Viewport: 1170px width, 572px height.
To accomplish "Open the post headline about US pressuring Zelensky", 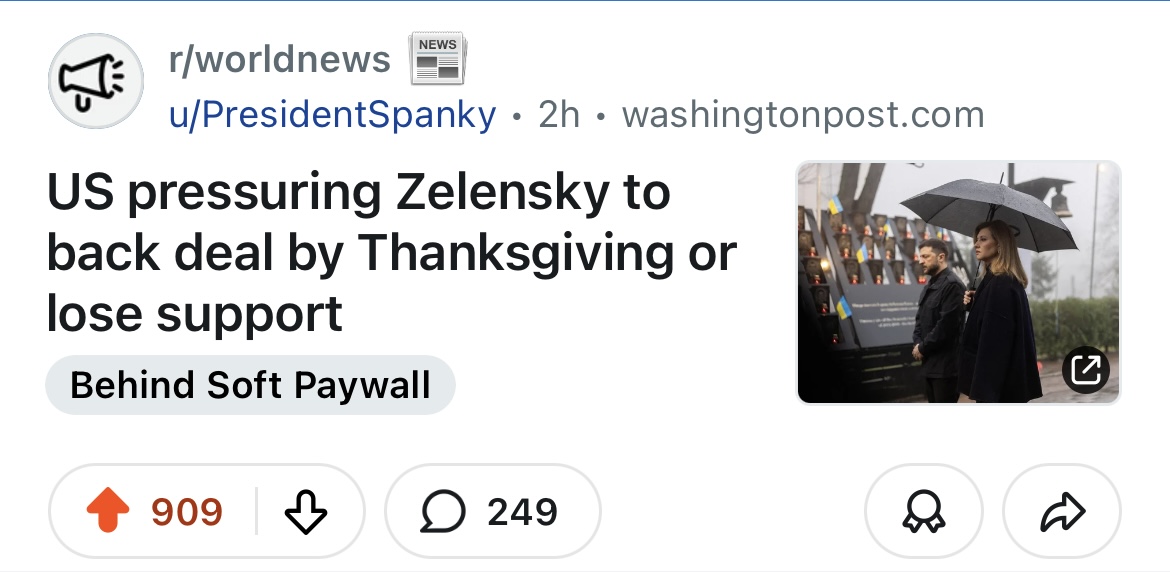I will [x=390, y=253].
